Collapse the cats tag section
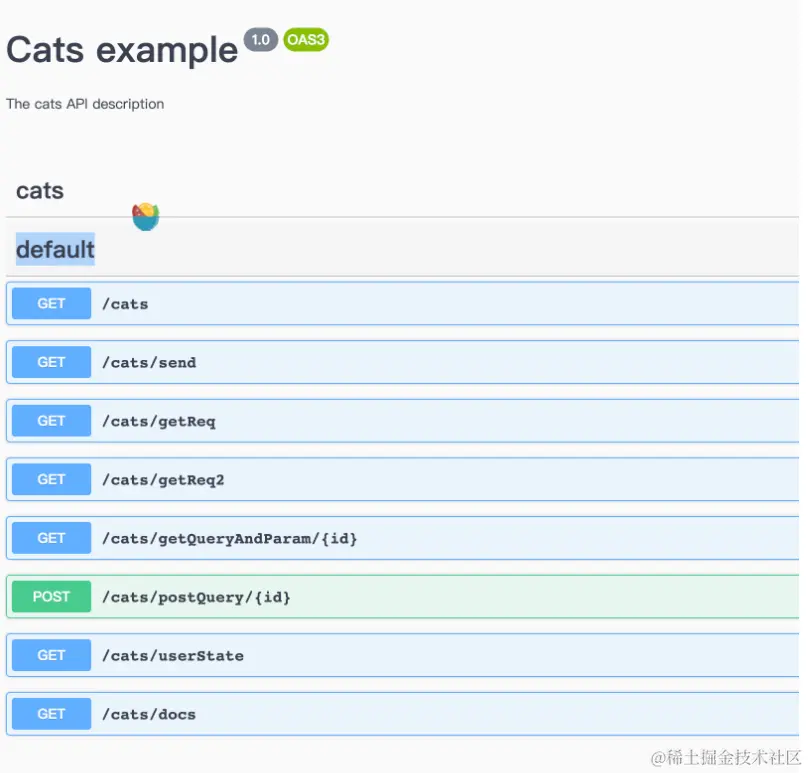Screen dimensions: 808x773 coord(40,191)
